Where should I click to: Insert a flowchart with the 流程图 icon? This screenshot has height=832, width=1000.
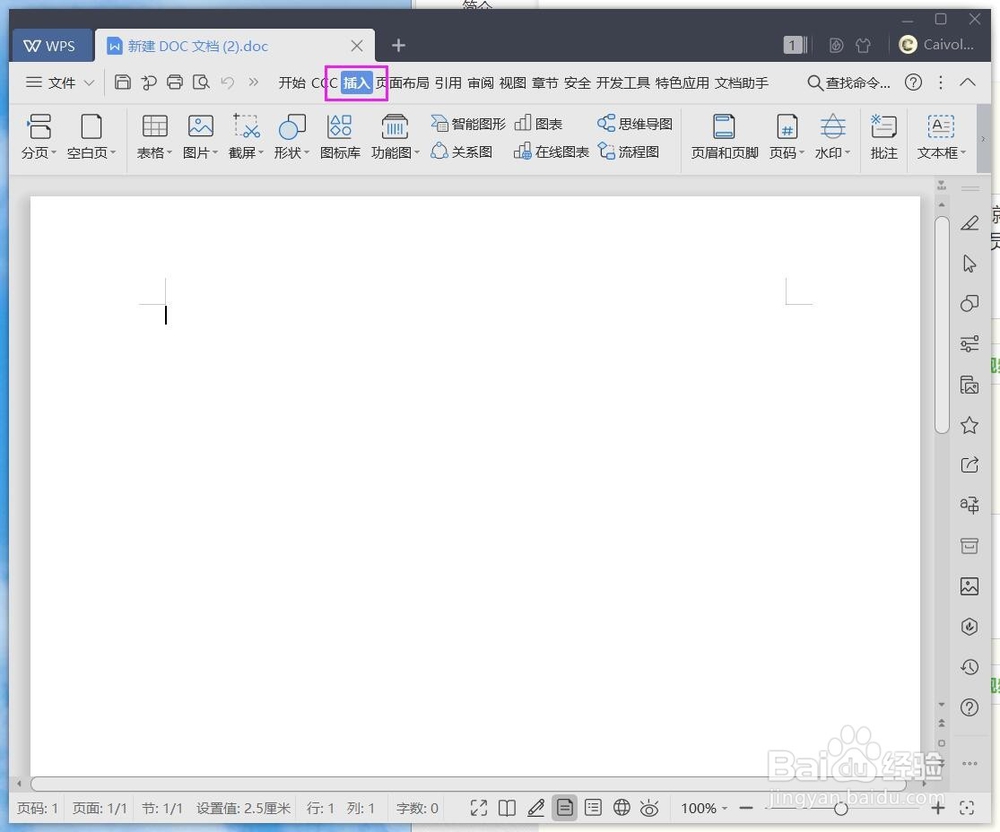630,152
